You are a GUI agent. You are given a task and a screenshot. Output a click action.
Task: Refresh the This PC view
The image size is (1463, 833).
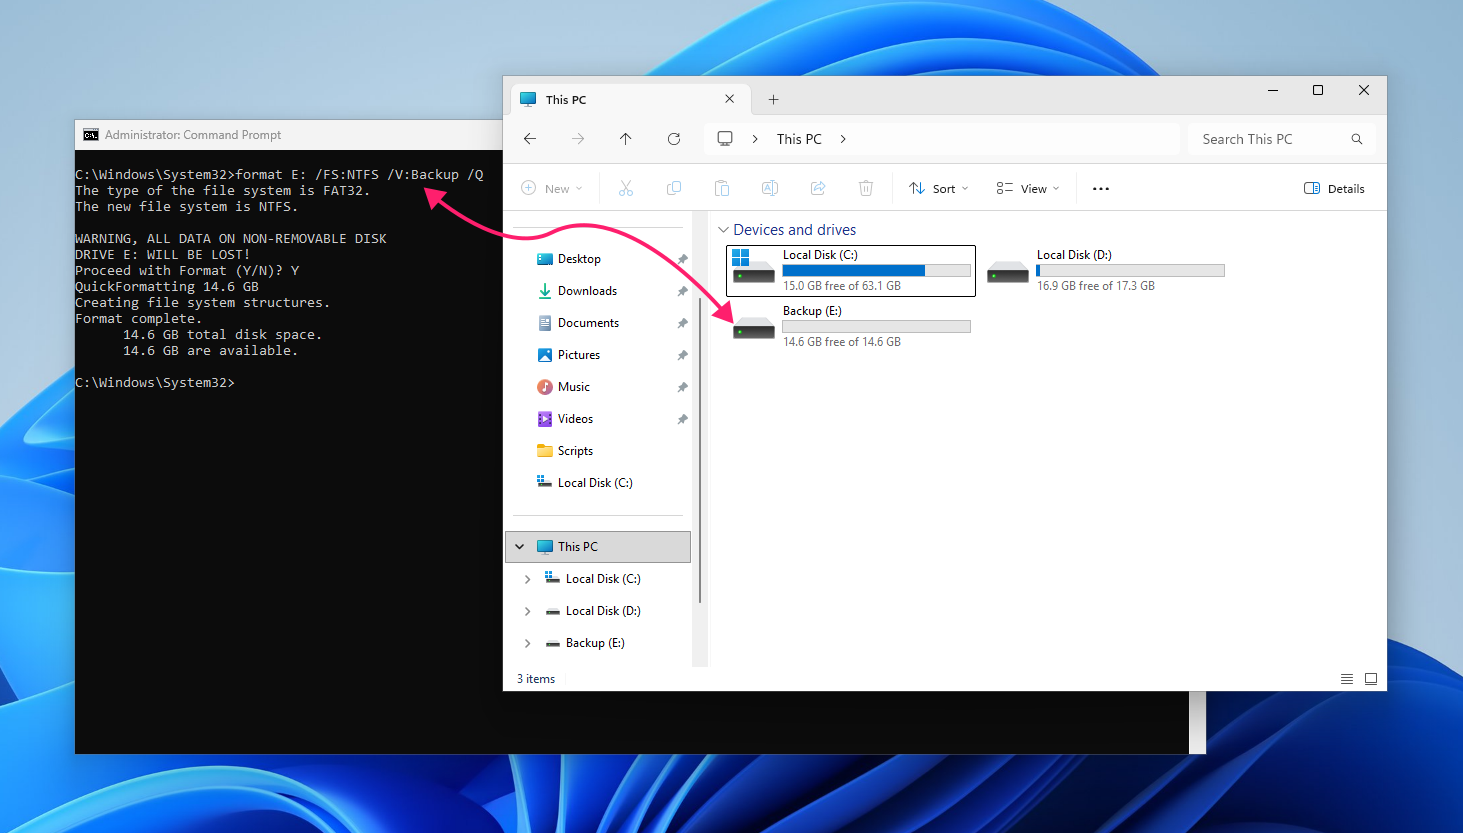tap(674, 139)
